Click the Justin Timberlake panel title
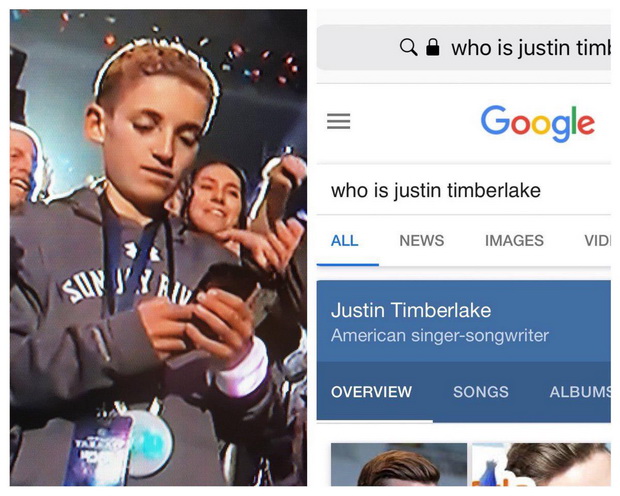The image size is (620, 496). click(411, 310)
